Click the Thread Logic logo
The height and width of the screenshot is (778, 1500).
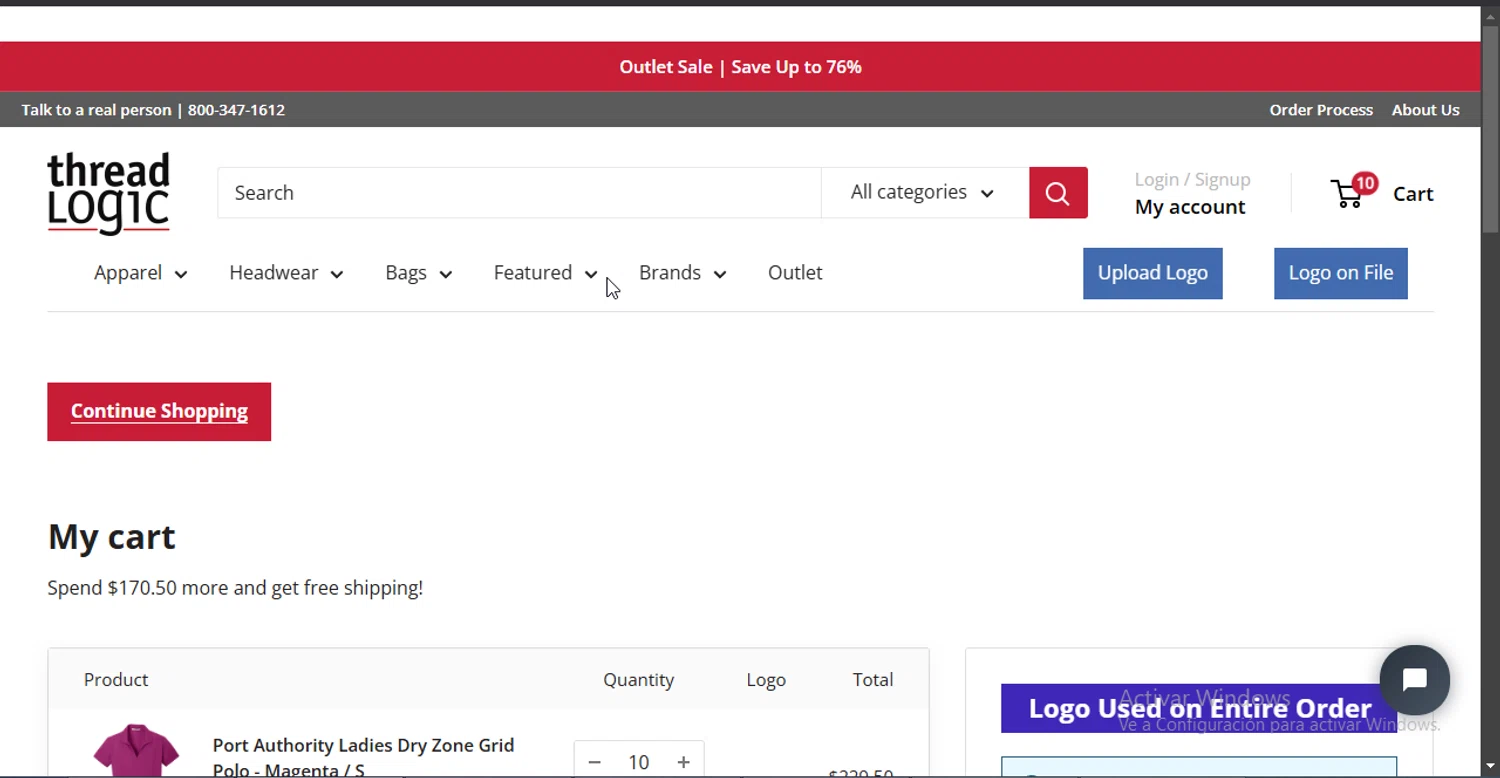click(x=108, y=193)
